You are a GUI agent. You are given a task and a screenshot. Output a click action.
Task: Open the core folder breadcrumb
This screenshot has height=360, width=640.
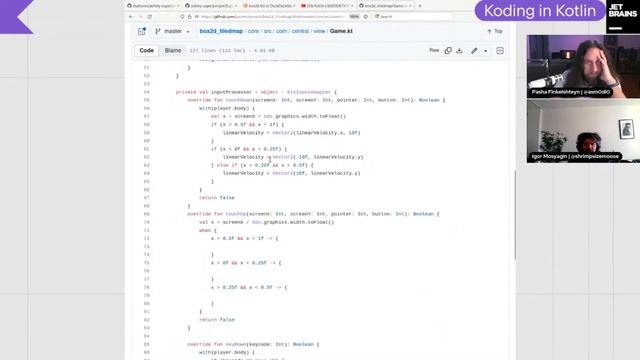(x=253, y=31)
